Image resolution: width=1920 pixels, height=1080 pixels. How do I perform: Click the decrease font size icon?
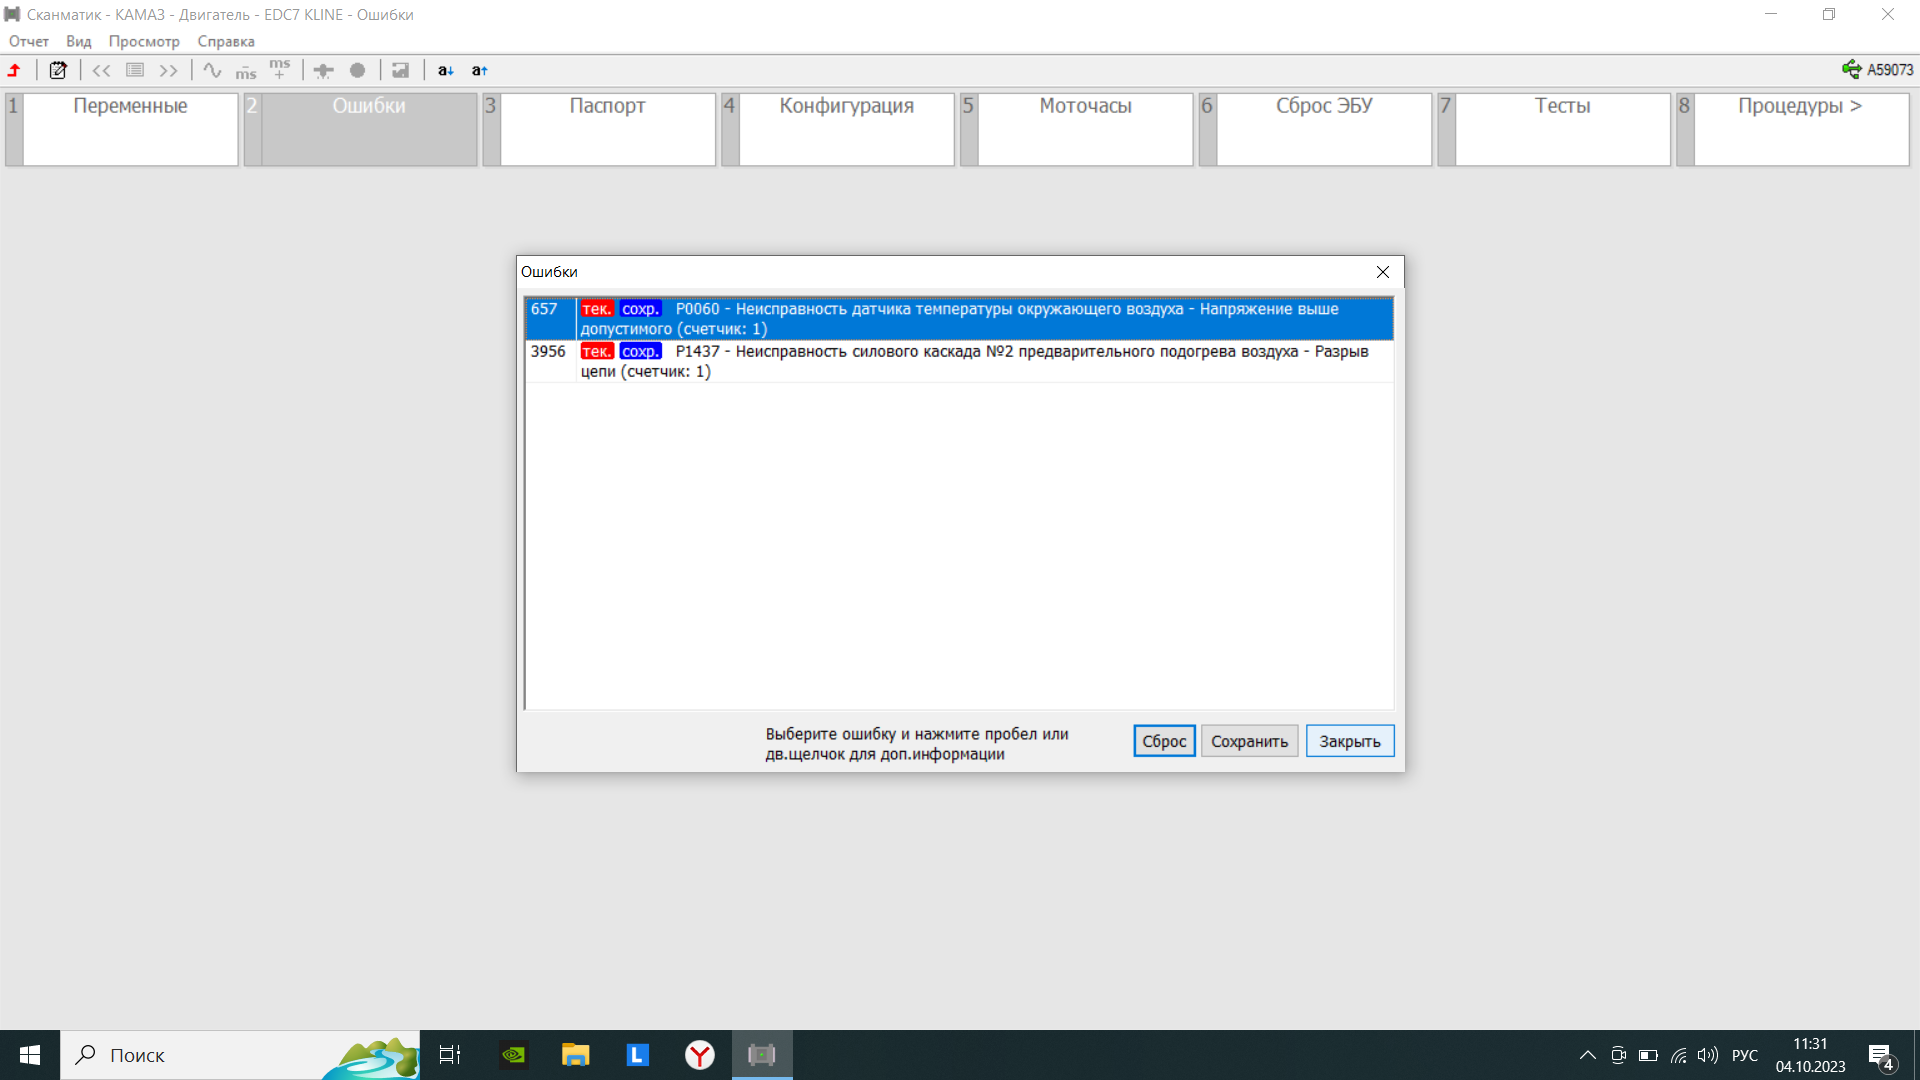tap(445, 70)
